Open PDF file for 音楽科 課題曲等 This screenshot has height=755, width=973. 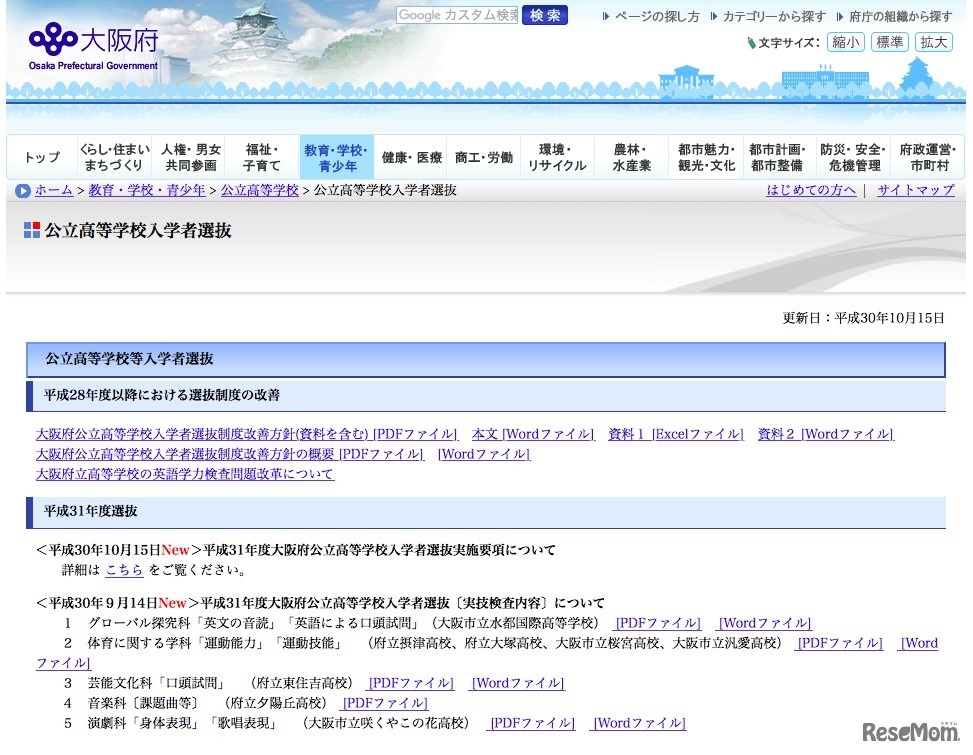pos(384,703)
